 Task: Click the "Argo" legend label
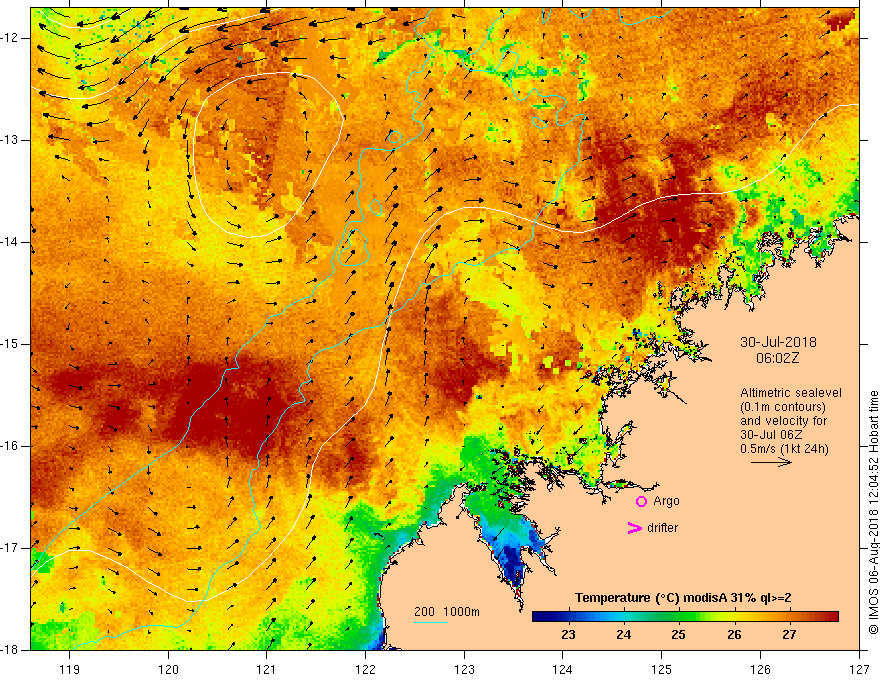click(666, 501)
